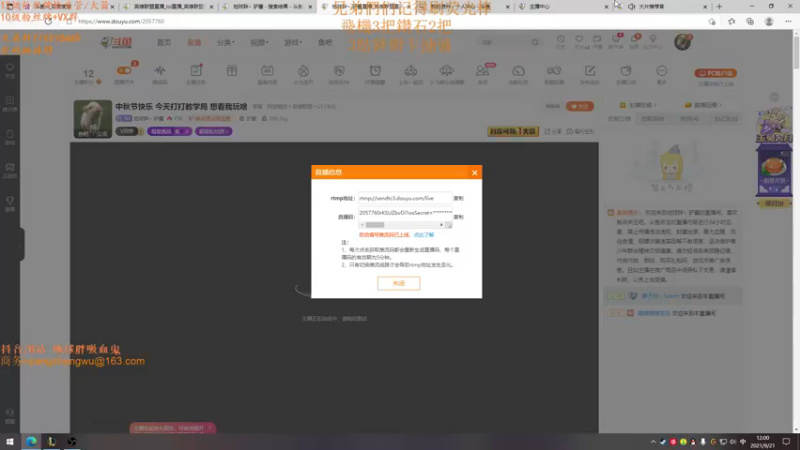Click the browser refresh button

tap(48, 21)
